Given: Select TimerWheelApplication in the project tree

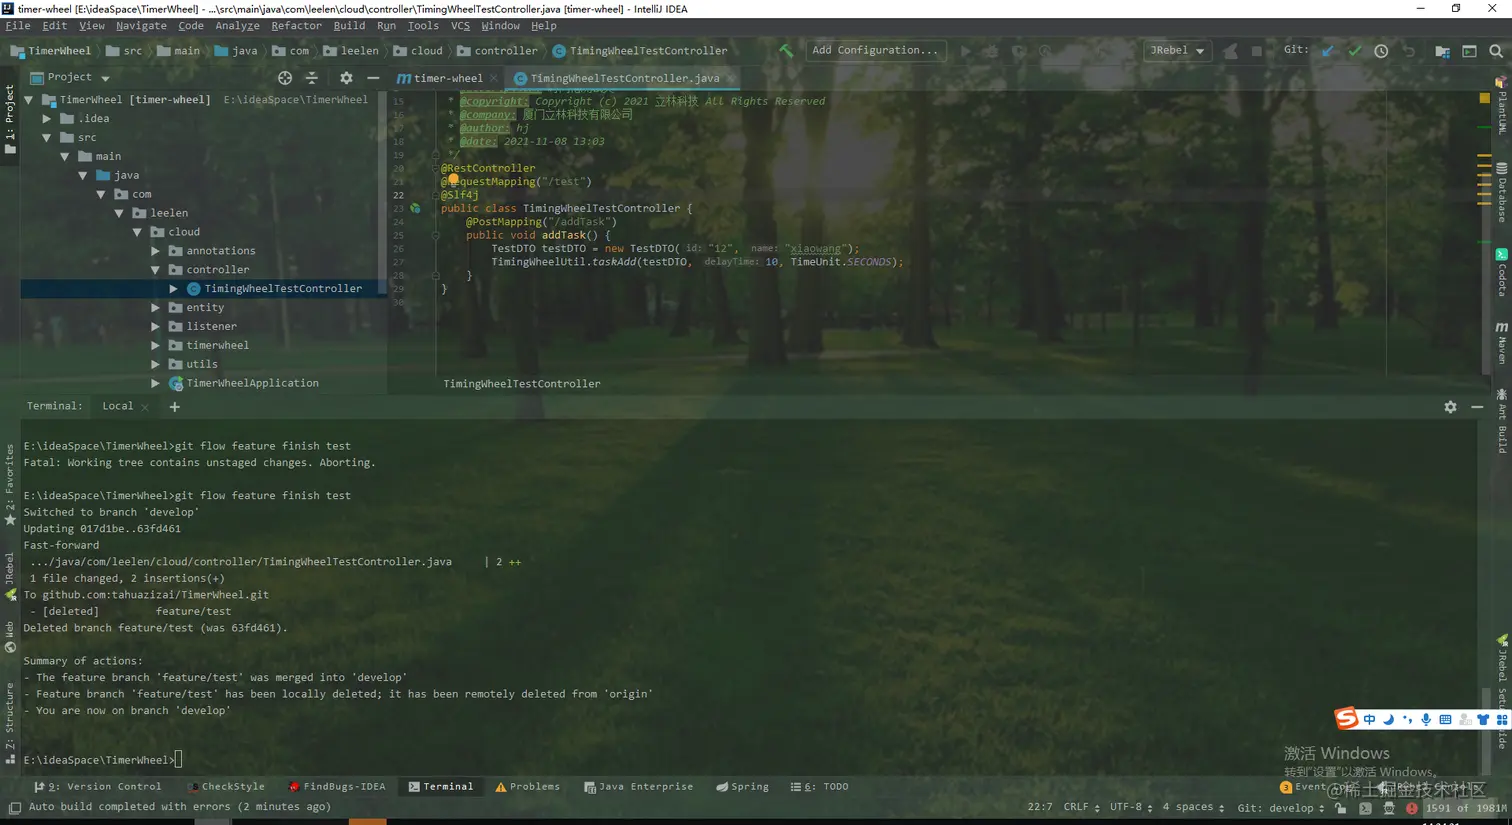Looking at the screenshot, I should pos(252,384).
